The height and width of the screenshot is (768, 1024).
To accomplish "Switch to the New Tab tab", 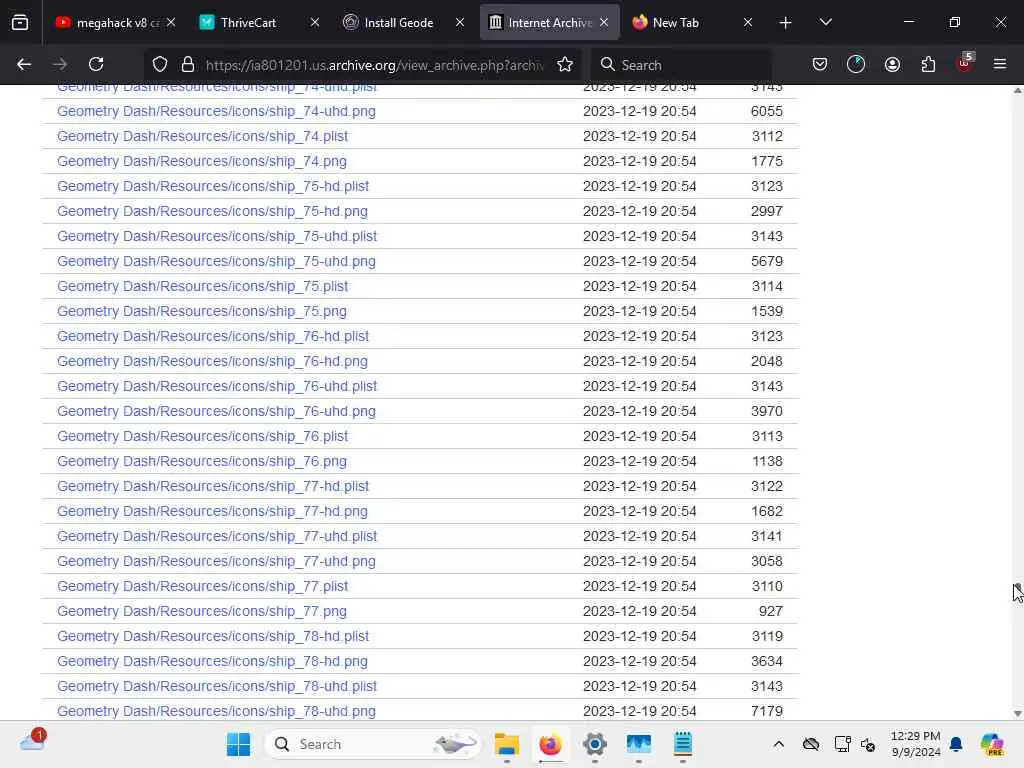I will click(x=676, y=23).
